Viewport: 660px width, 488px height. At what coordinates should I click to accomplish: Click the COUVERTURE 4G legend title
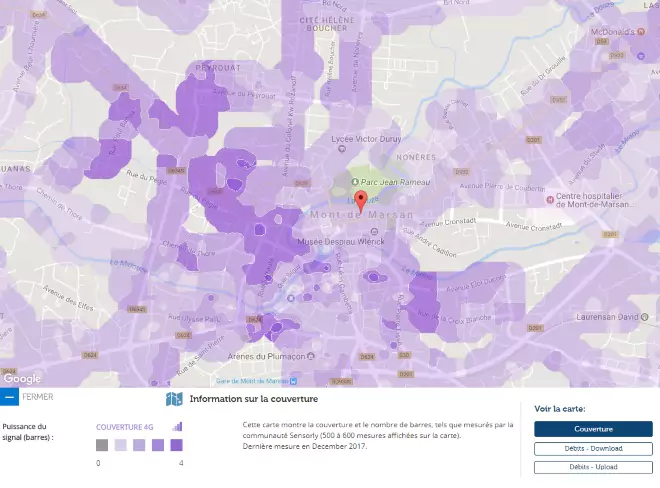pos(125,427)
